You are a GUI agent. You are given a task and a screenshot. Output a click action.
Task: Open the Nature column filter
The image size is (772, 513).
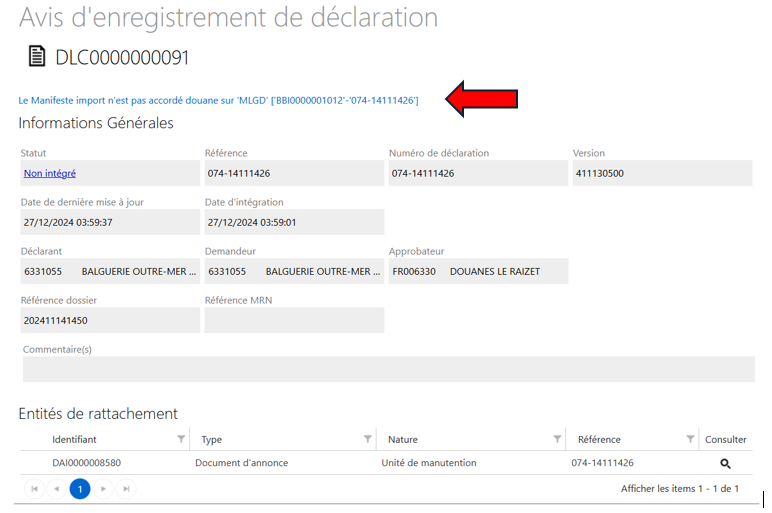click(557, 439)
